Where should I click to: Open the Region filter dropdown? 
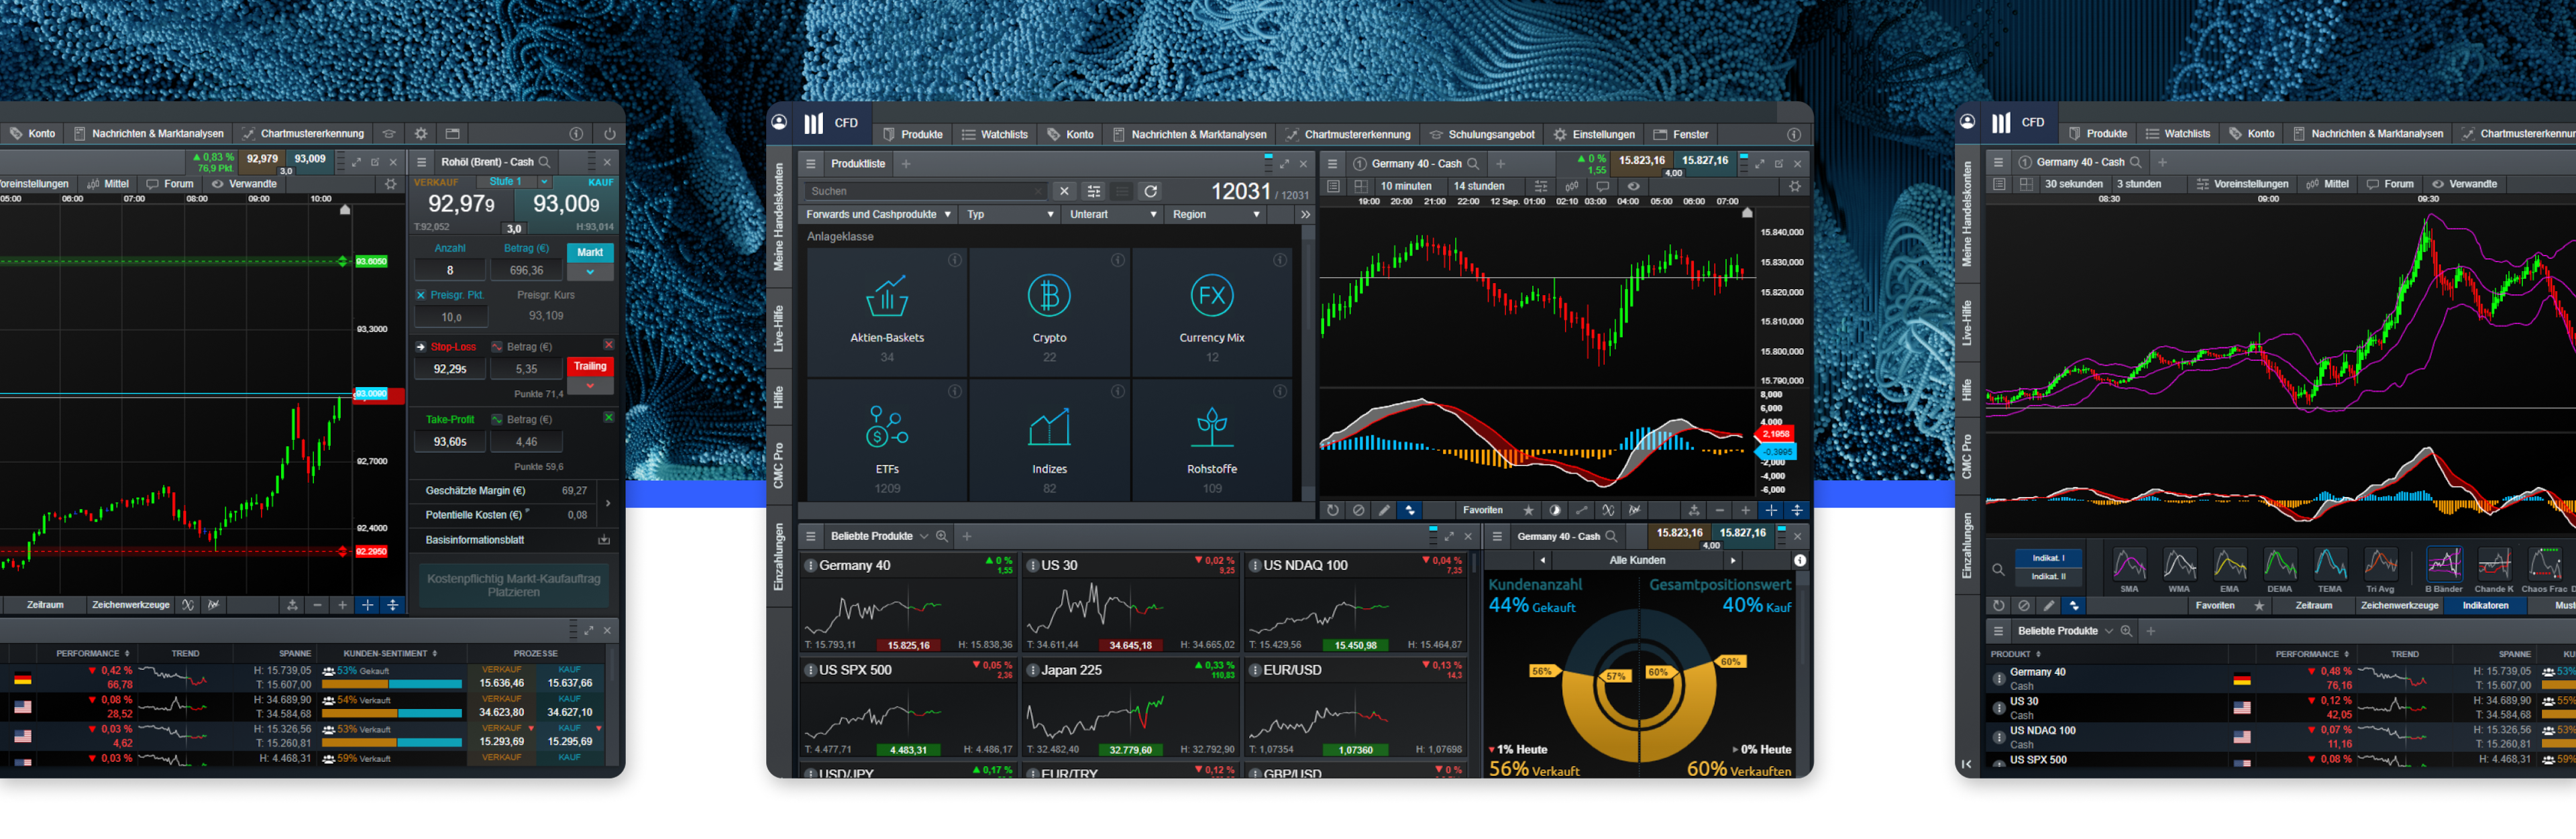point(1215,214)
